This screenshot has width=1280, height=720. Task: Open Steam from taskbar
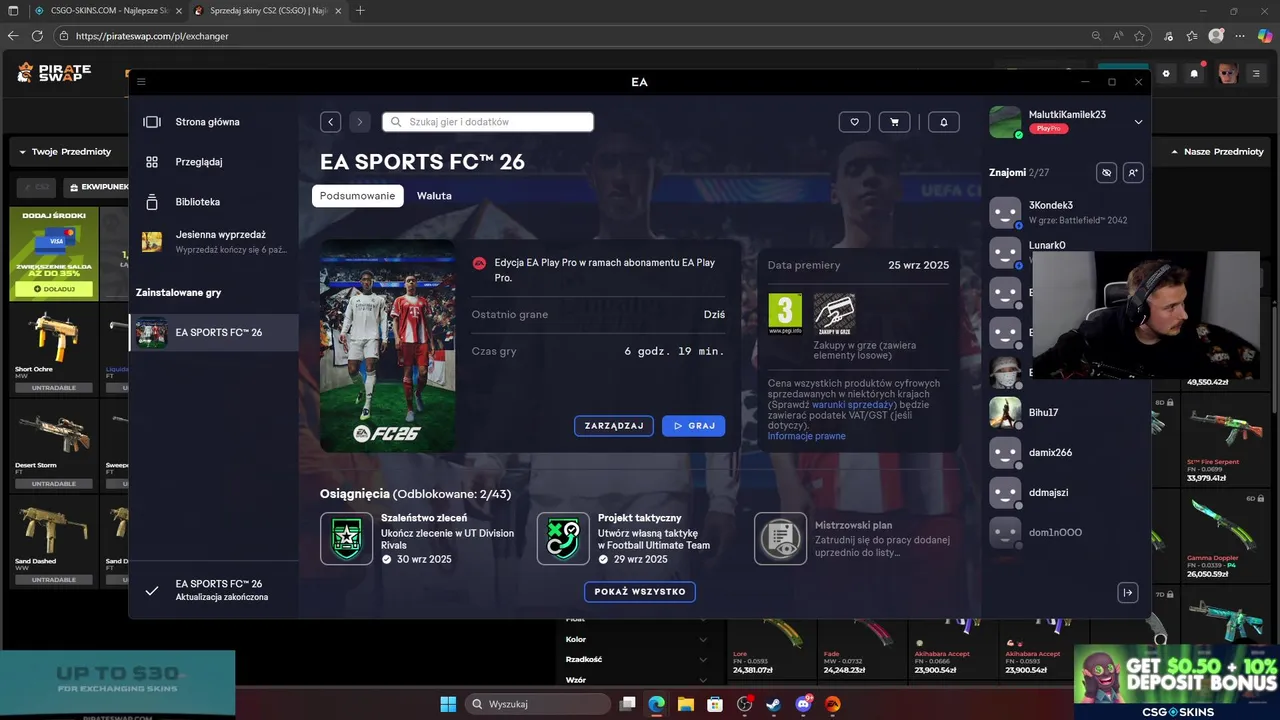[773, 704]
